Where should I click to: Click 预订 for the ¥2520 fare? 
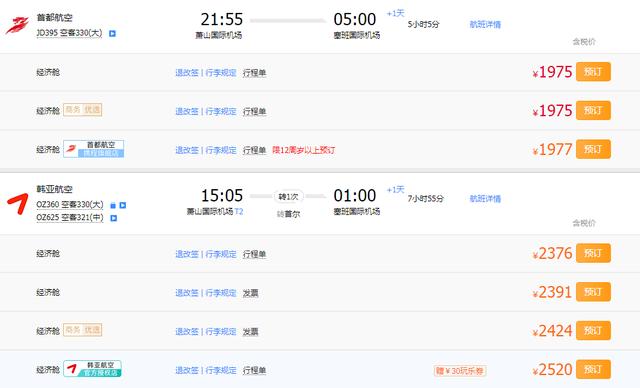pos(593,369)
